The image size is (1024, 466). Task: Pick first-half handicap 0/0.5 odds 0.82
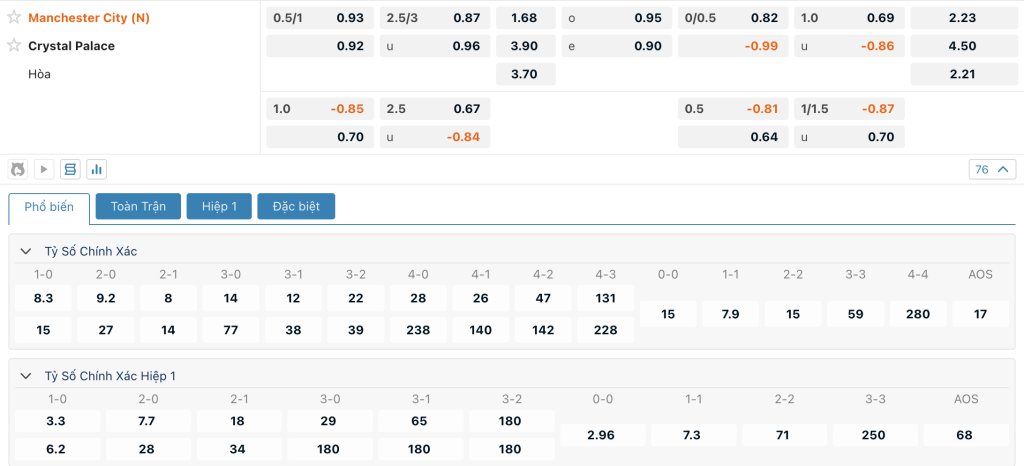tap(733, 18)
